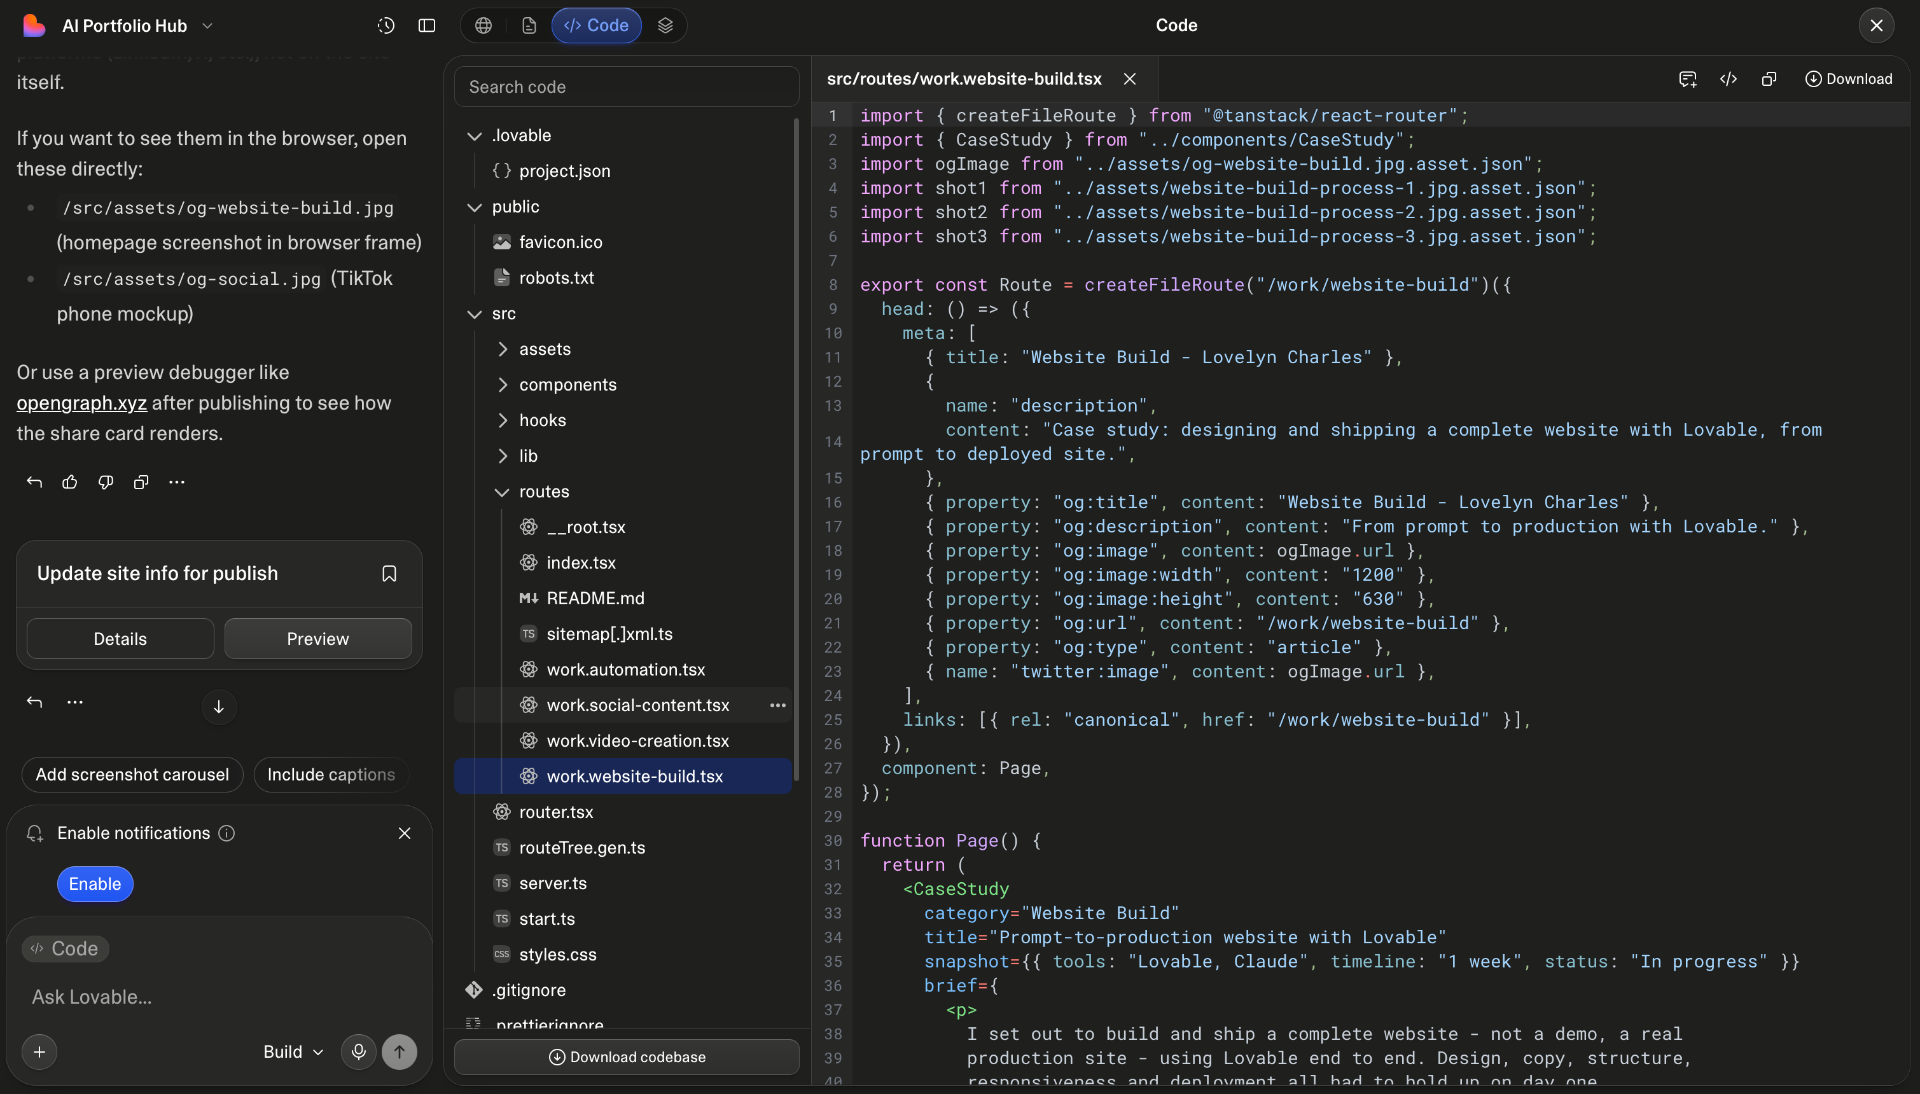
Task: Click the Preview button on update card
Action: point(318,639)
